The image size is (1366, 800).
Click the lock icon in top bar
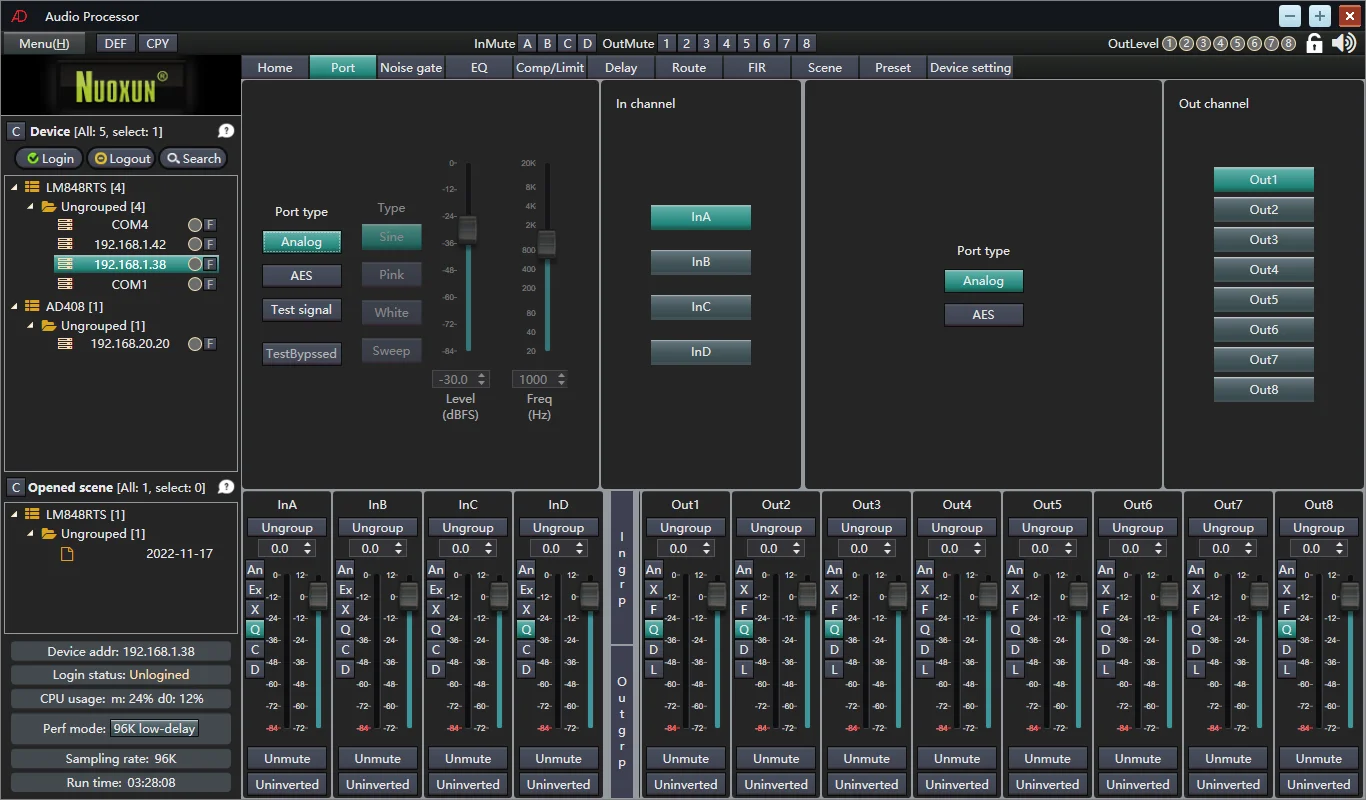[1315, 43]
